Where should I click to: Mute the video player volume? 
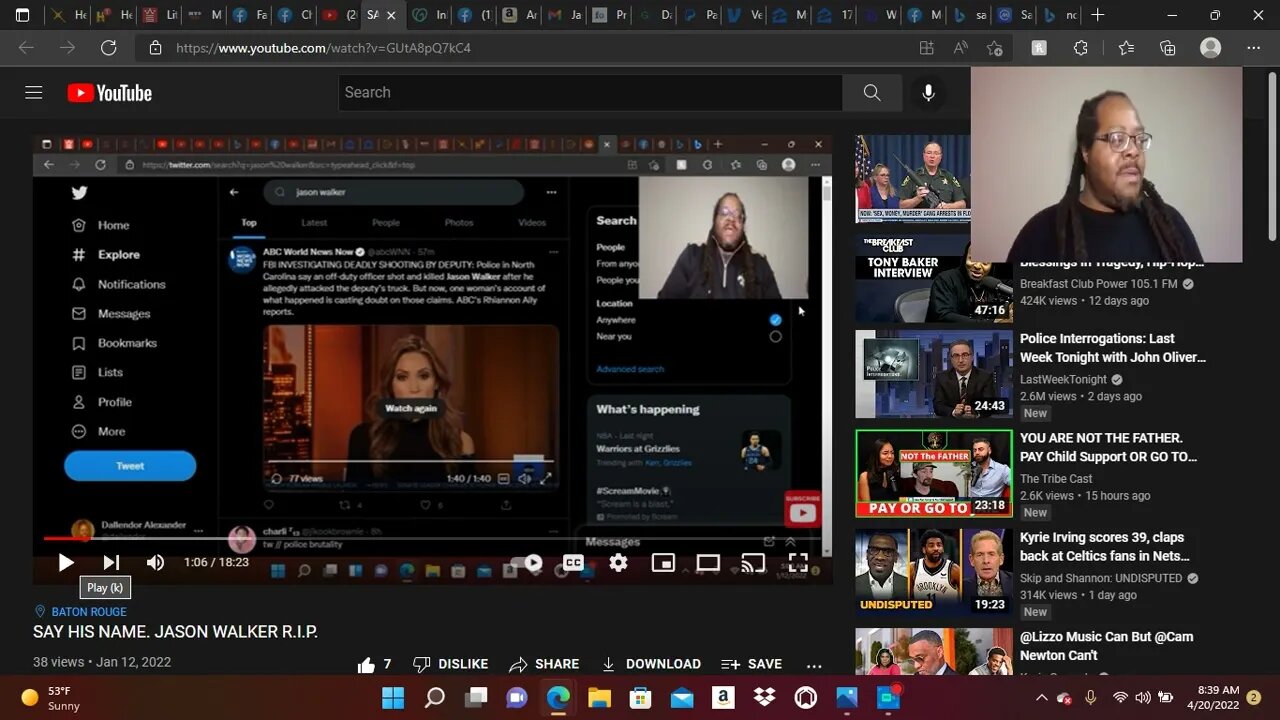click(155, 563)
